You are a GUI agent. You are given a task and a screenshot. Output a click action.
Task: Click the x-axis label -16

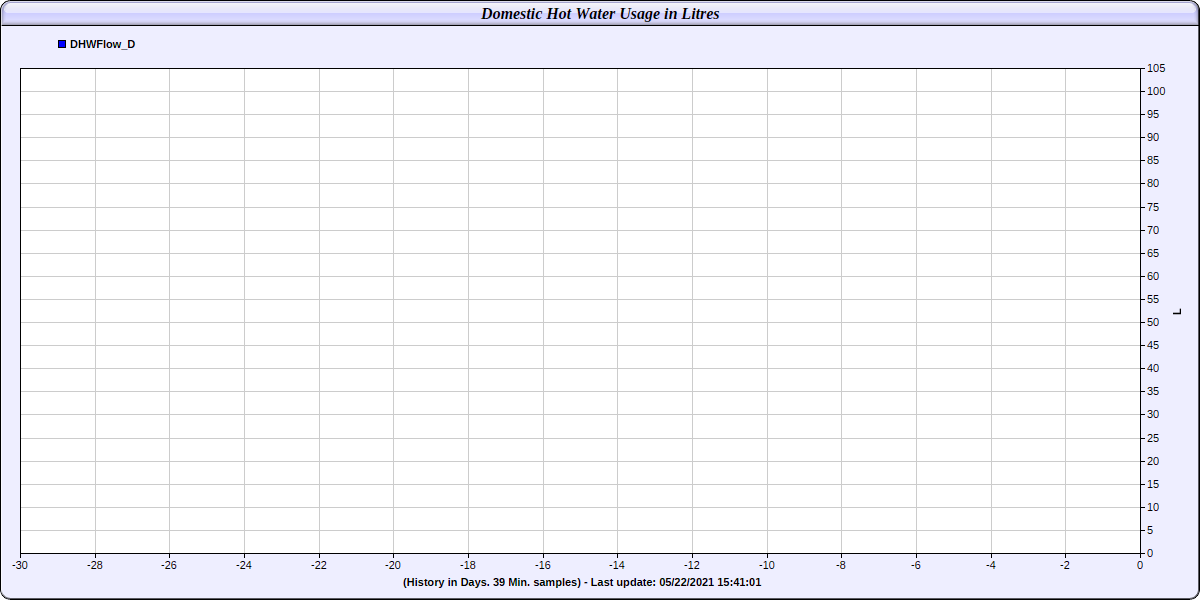542,565
